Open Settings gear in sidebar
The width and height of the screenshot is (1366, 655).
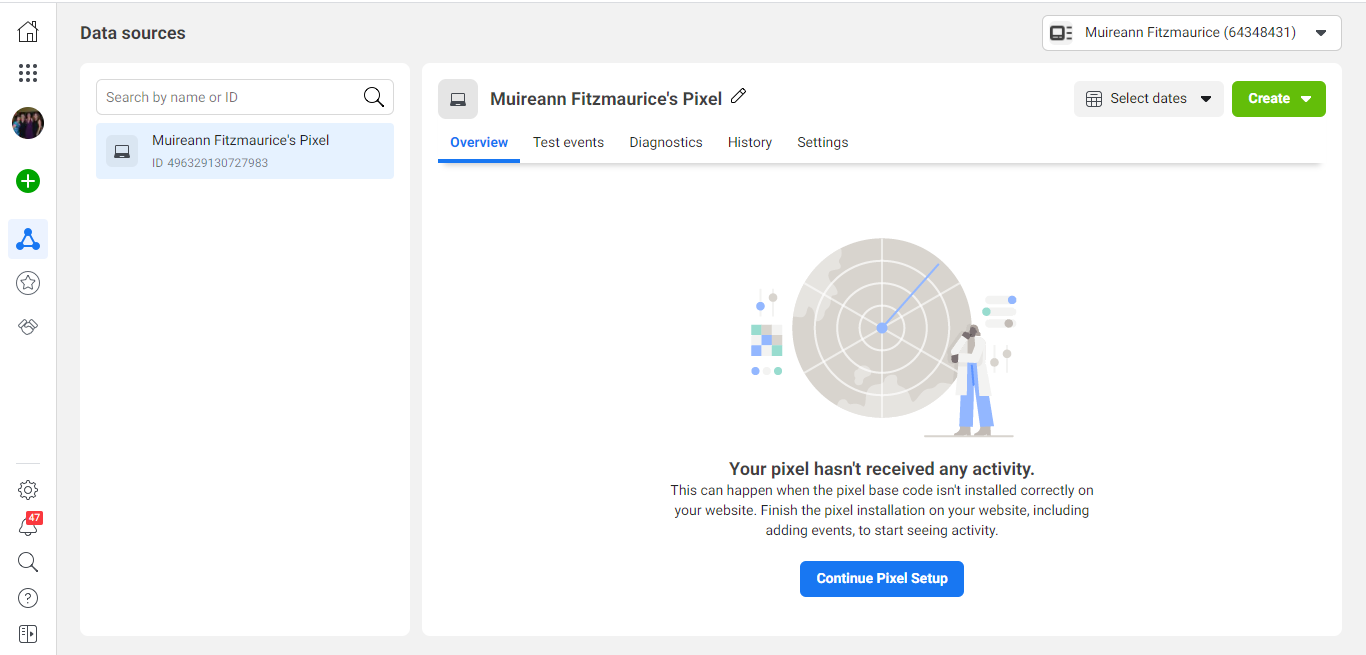[28, 490]
